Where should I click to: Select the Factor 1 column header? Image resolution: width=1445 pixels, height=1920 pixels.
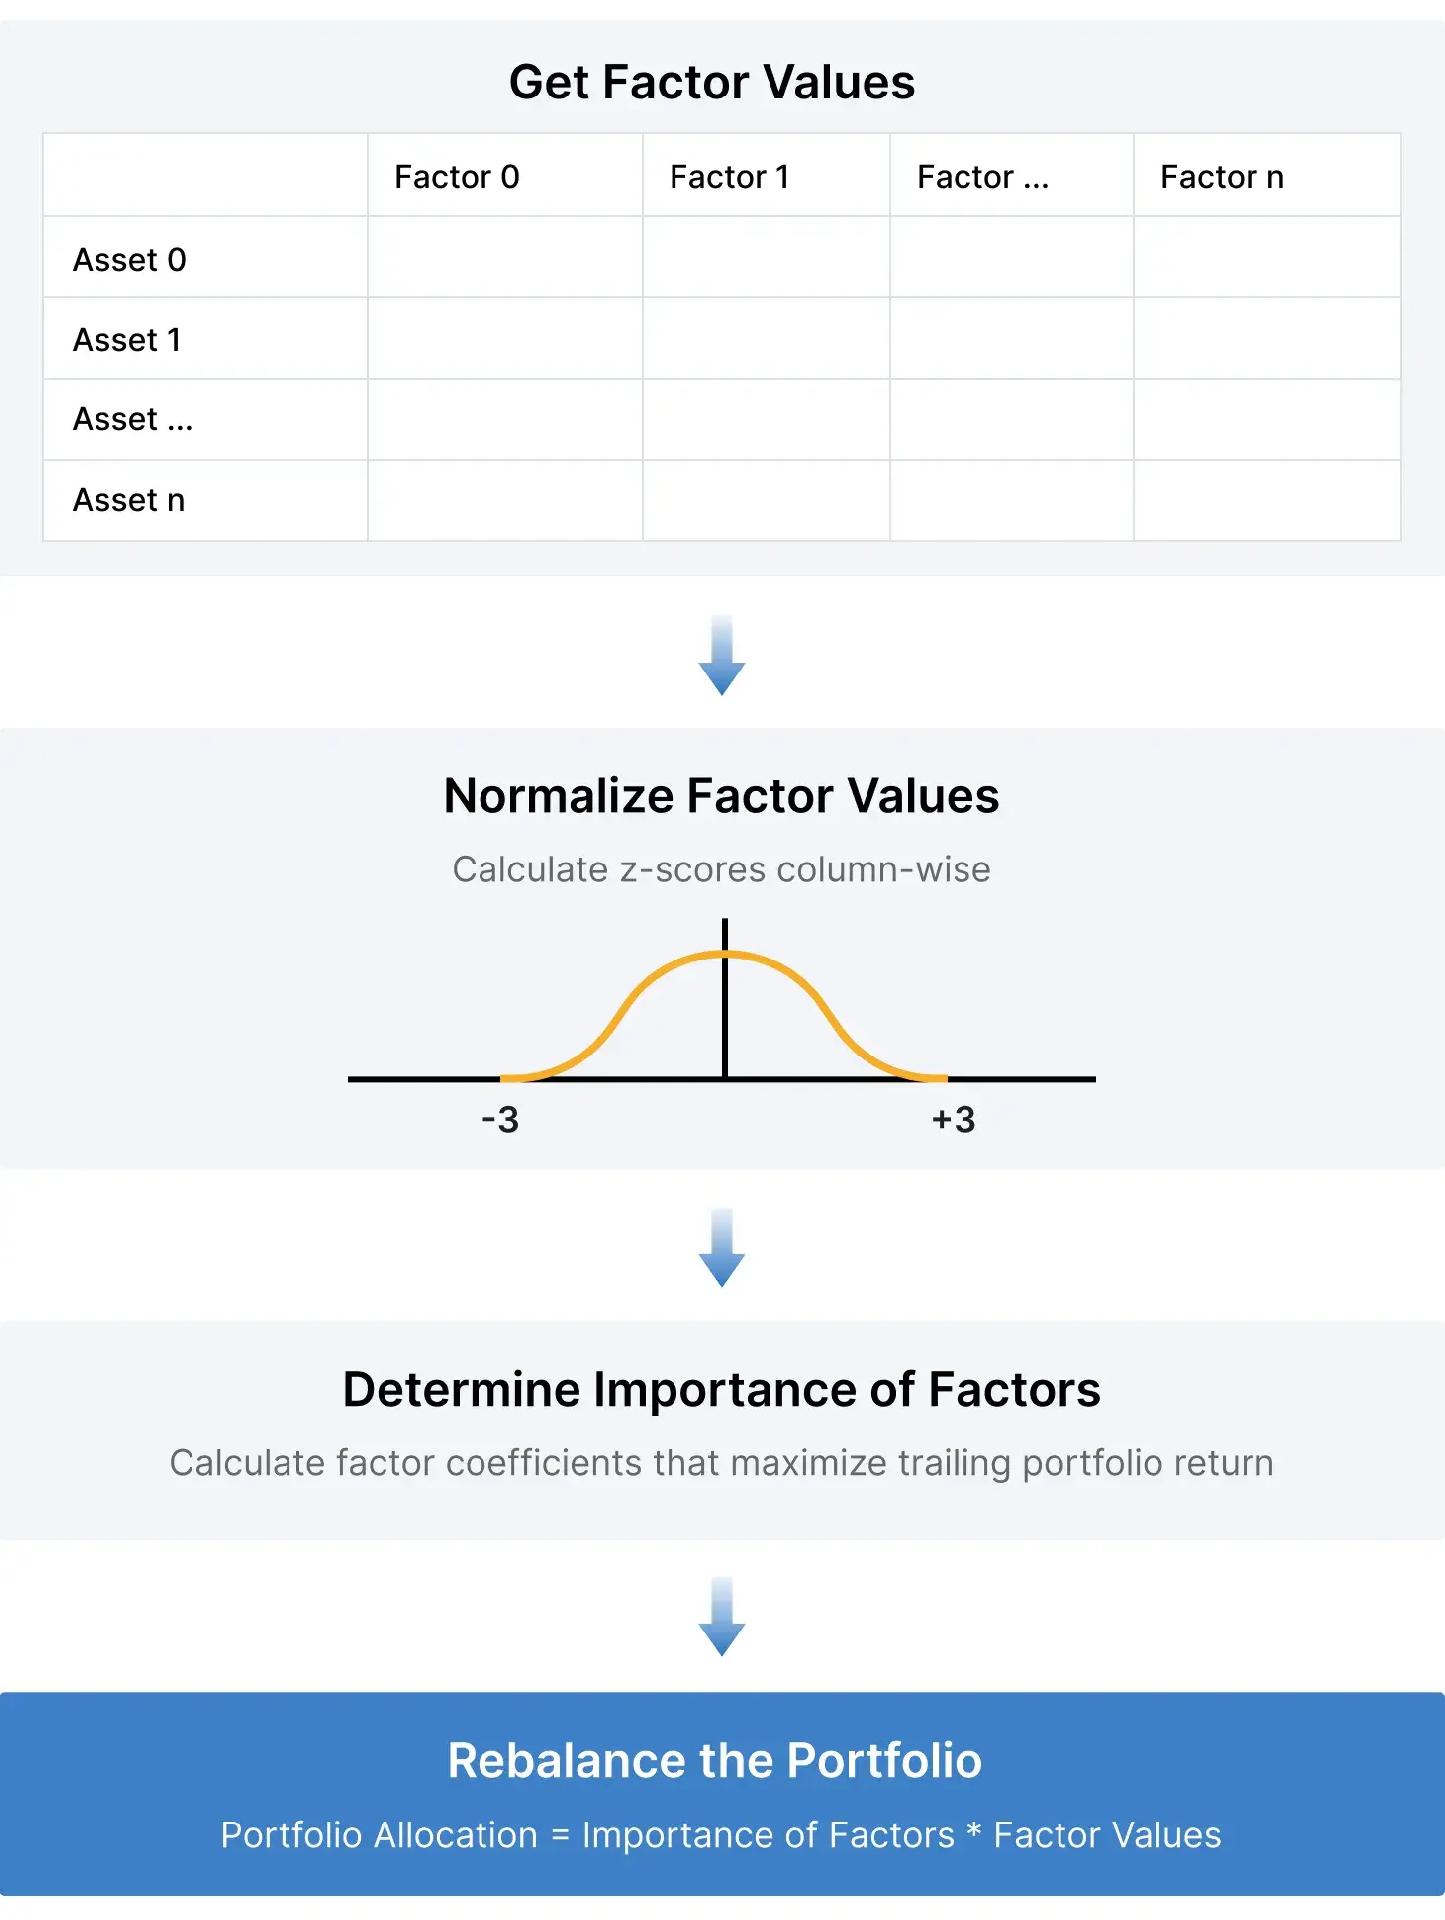pos(730,177)
